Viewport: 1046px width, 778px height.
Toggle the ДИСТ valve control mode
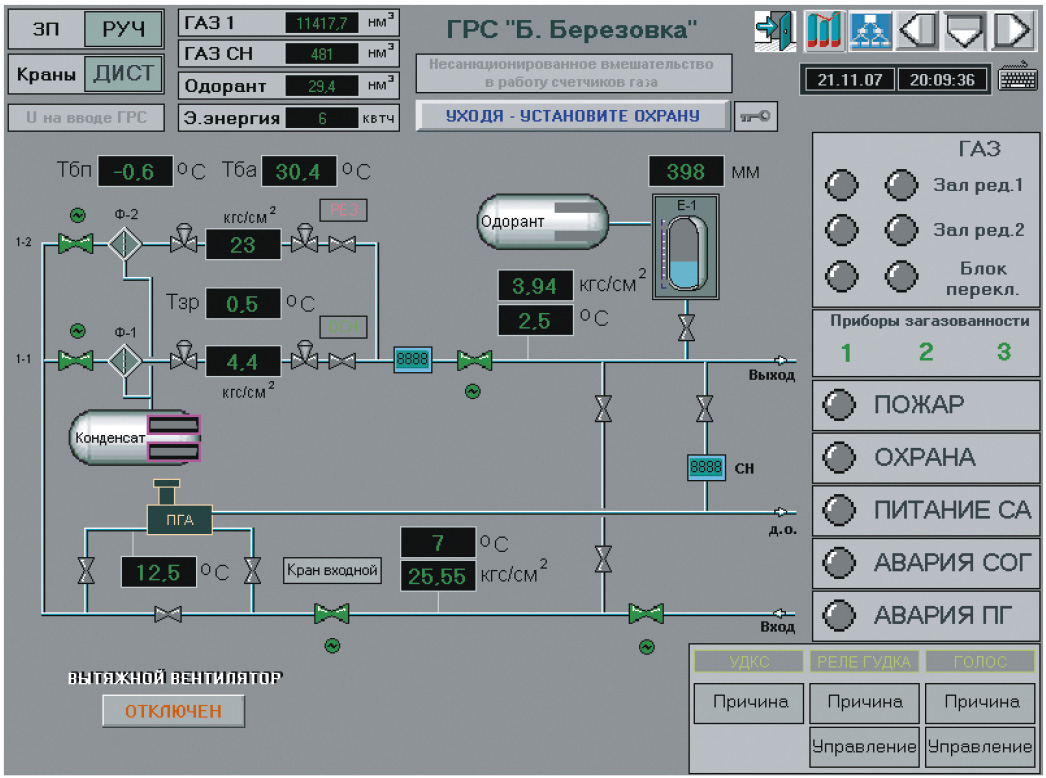coord(123,73)
